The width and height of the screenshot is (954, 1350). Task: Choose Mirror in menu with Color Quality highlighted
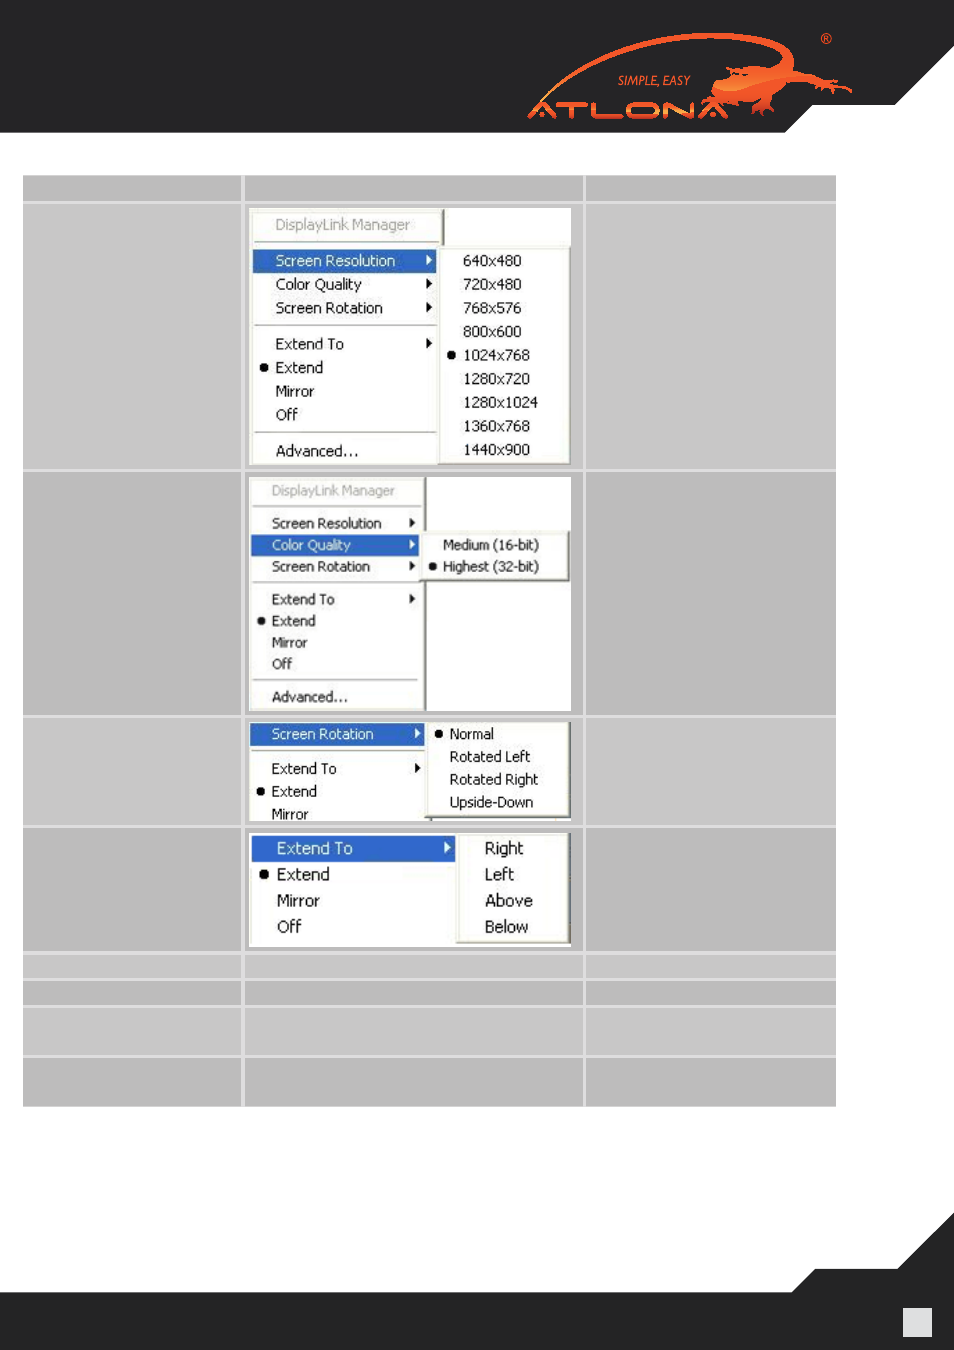pos(289,642)
